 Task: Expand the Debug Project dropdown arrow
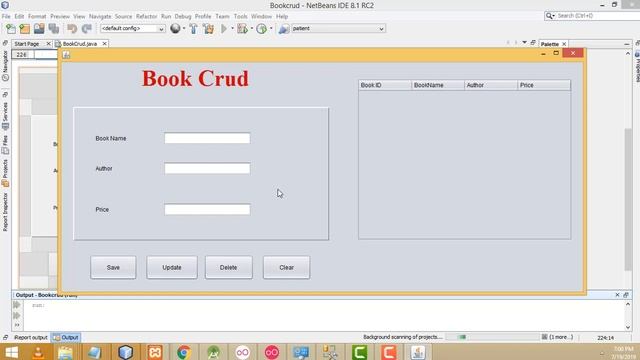click(251, 29)
